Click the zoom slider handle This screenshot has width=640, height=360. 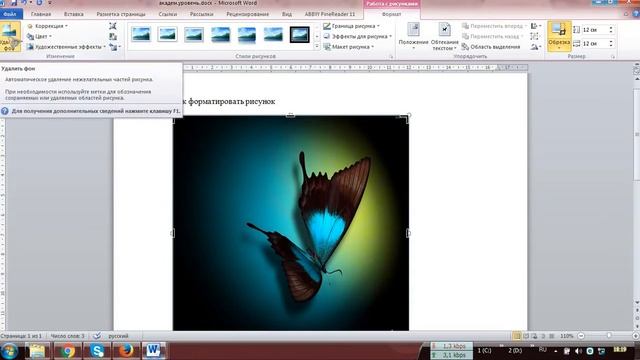tap(609, 336)
